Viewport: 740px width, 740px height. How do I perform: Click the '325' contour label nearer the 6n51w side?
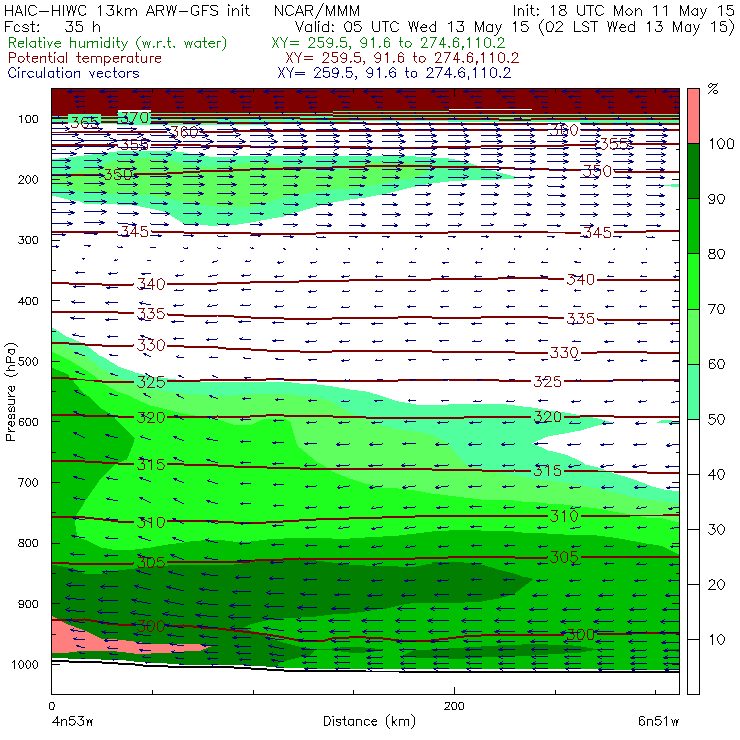[547, 381]
